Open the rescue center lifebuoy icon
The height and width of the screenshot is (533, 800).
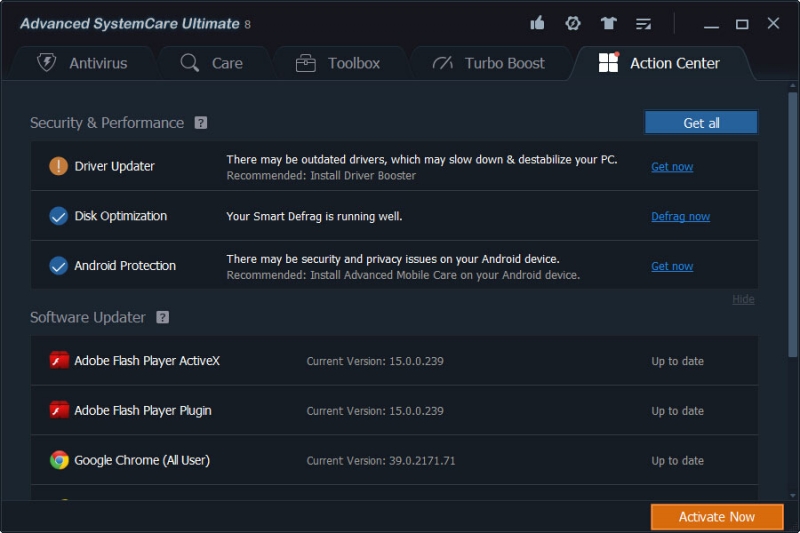coord(572,23)
